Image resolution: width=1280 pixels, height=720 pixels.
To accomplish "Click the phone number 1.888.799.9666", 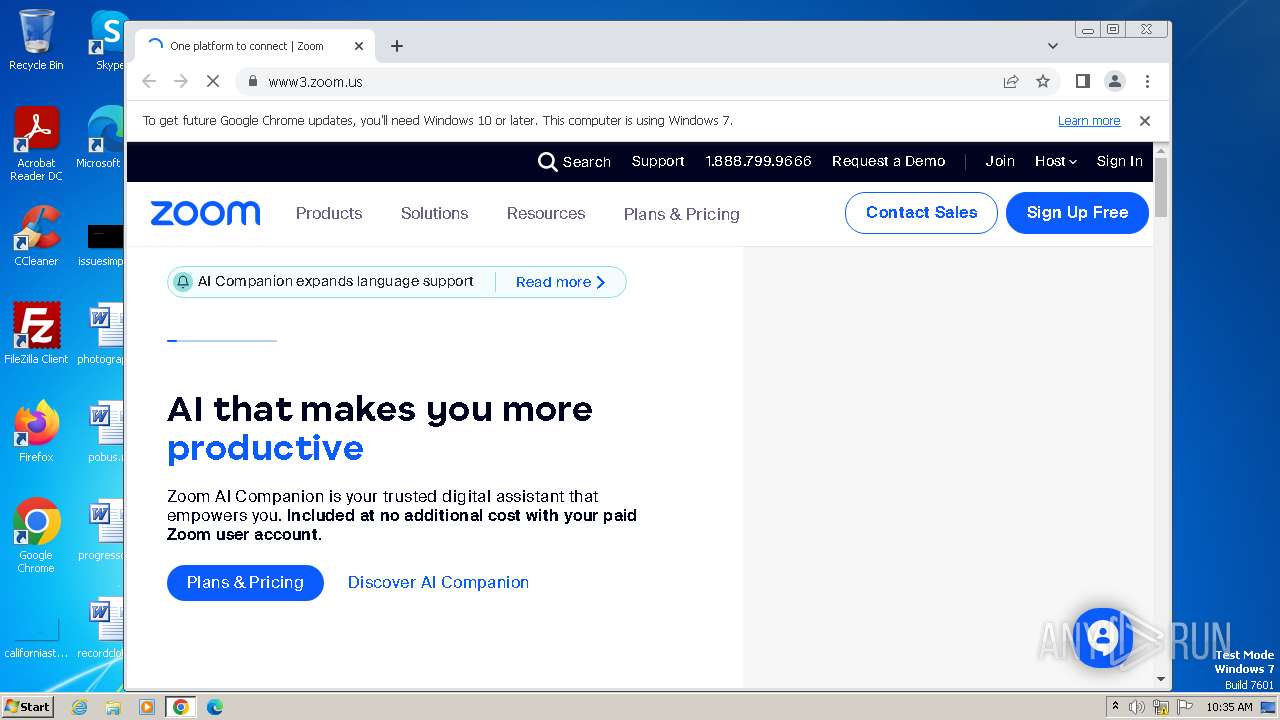I will click(758, 162).
